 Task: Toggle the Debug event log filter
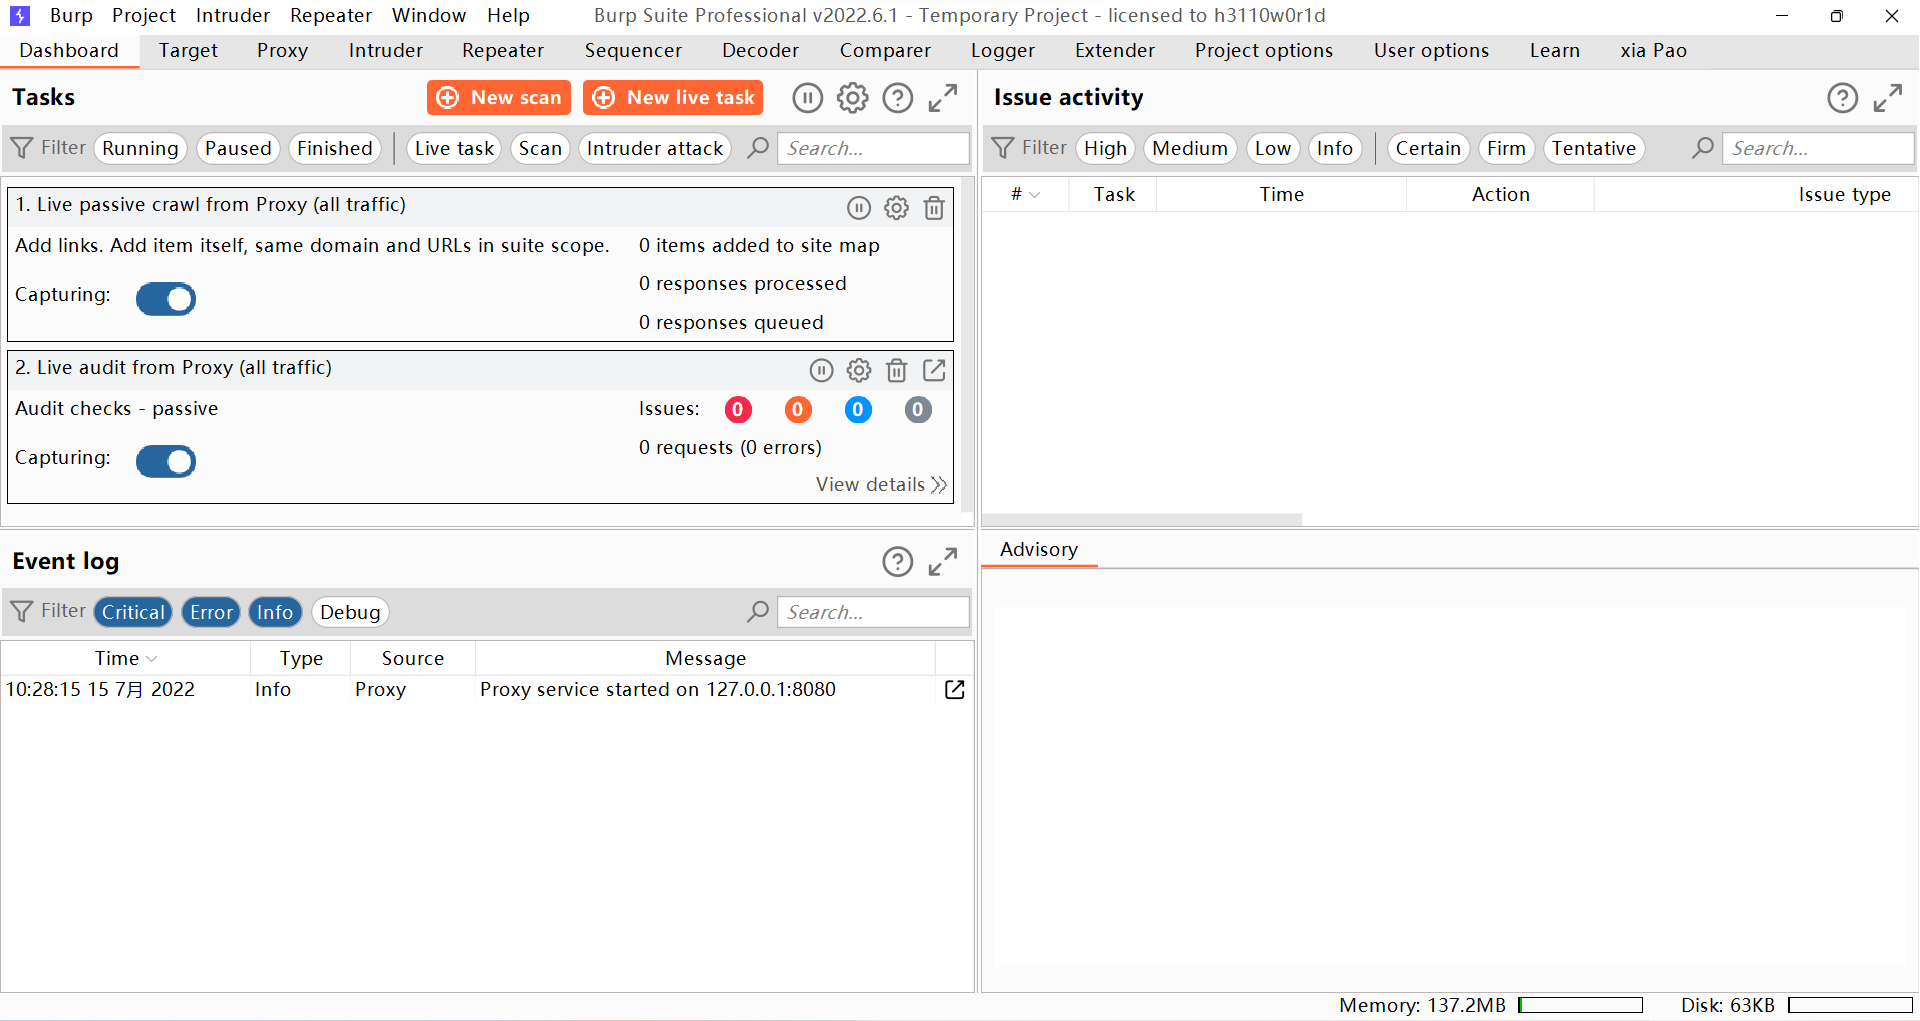pos(350,612)
